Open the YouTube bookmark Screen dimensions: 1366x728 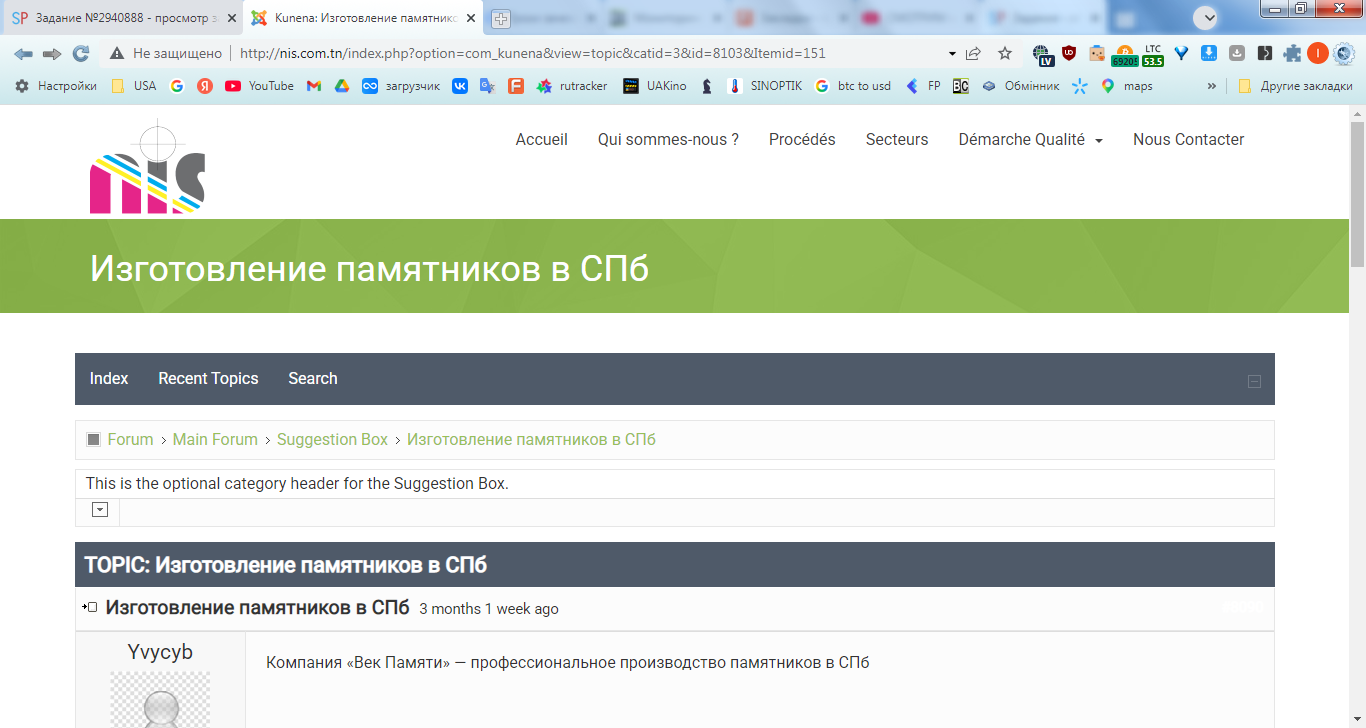click(259, 86)
